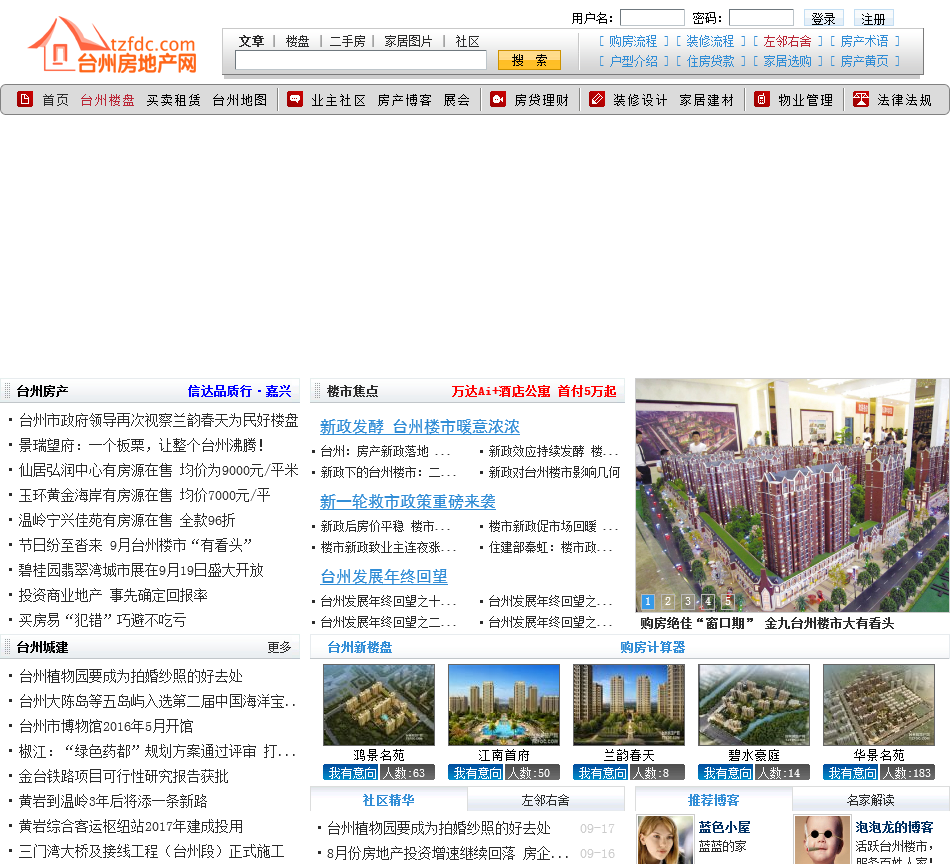
Task: Open the 蓝色小屋 blog avatar photo
Action: (665, 840)
